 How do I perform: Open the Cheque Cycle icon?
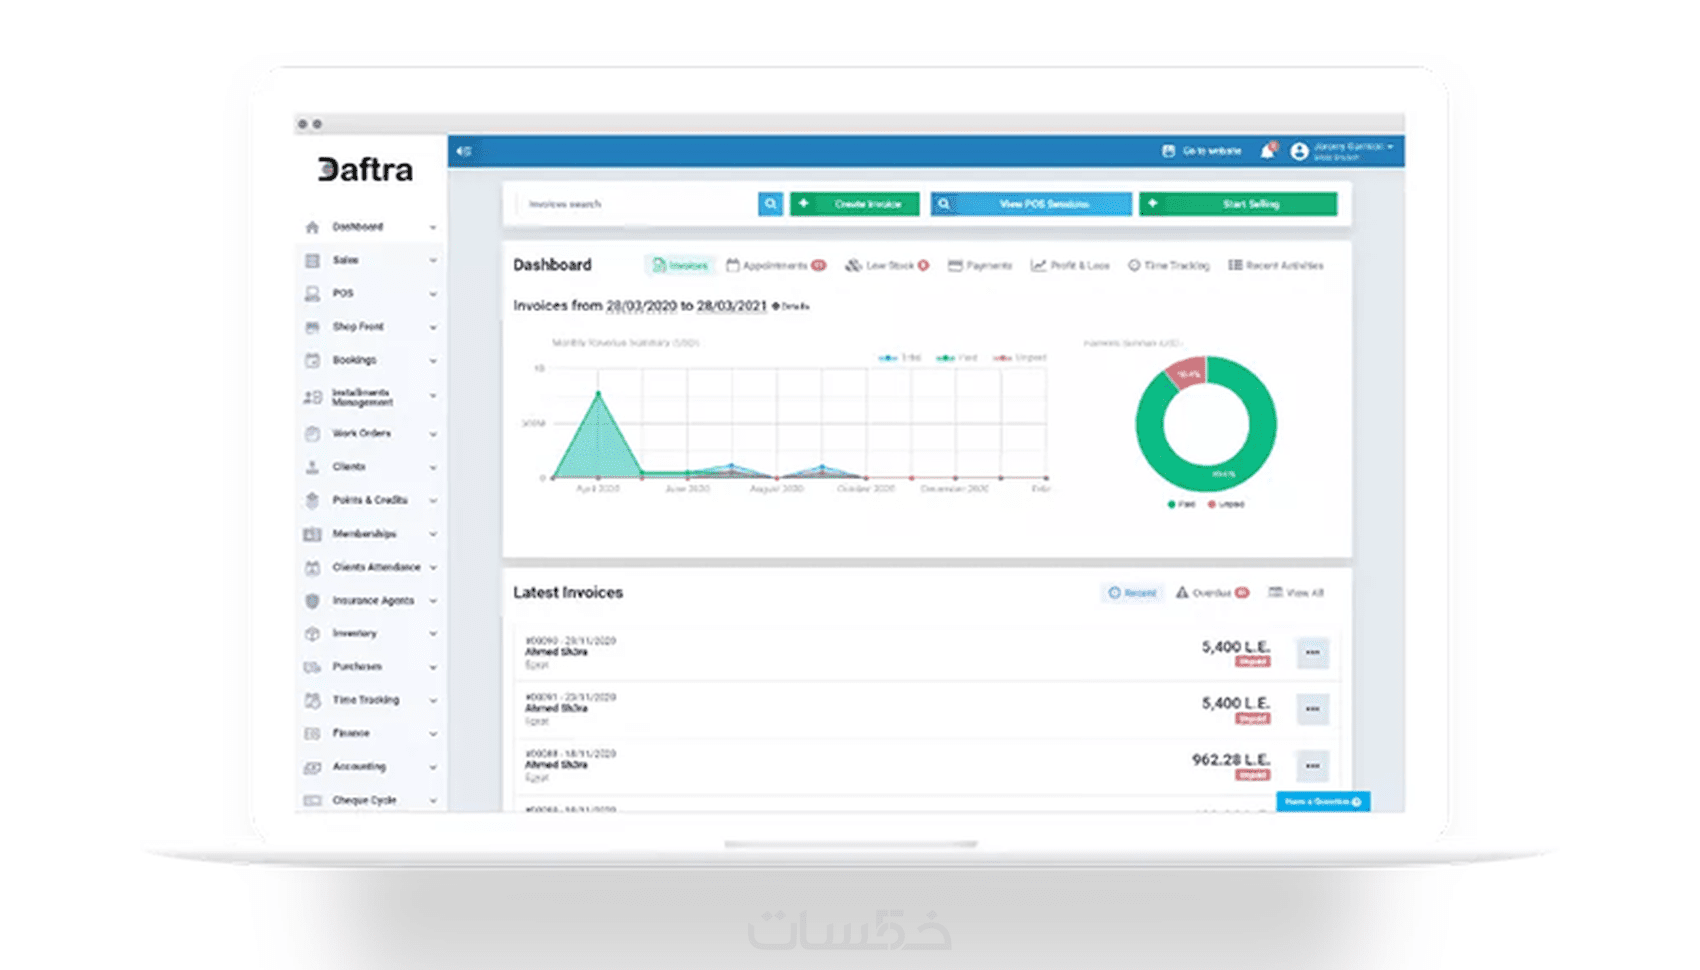coord(312,800)
